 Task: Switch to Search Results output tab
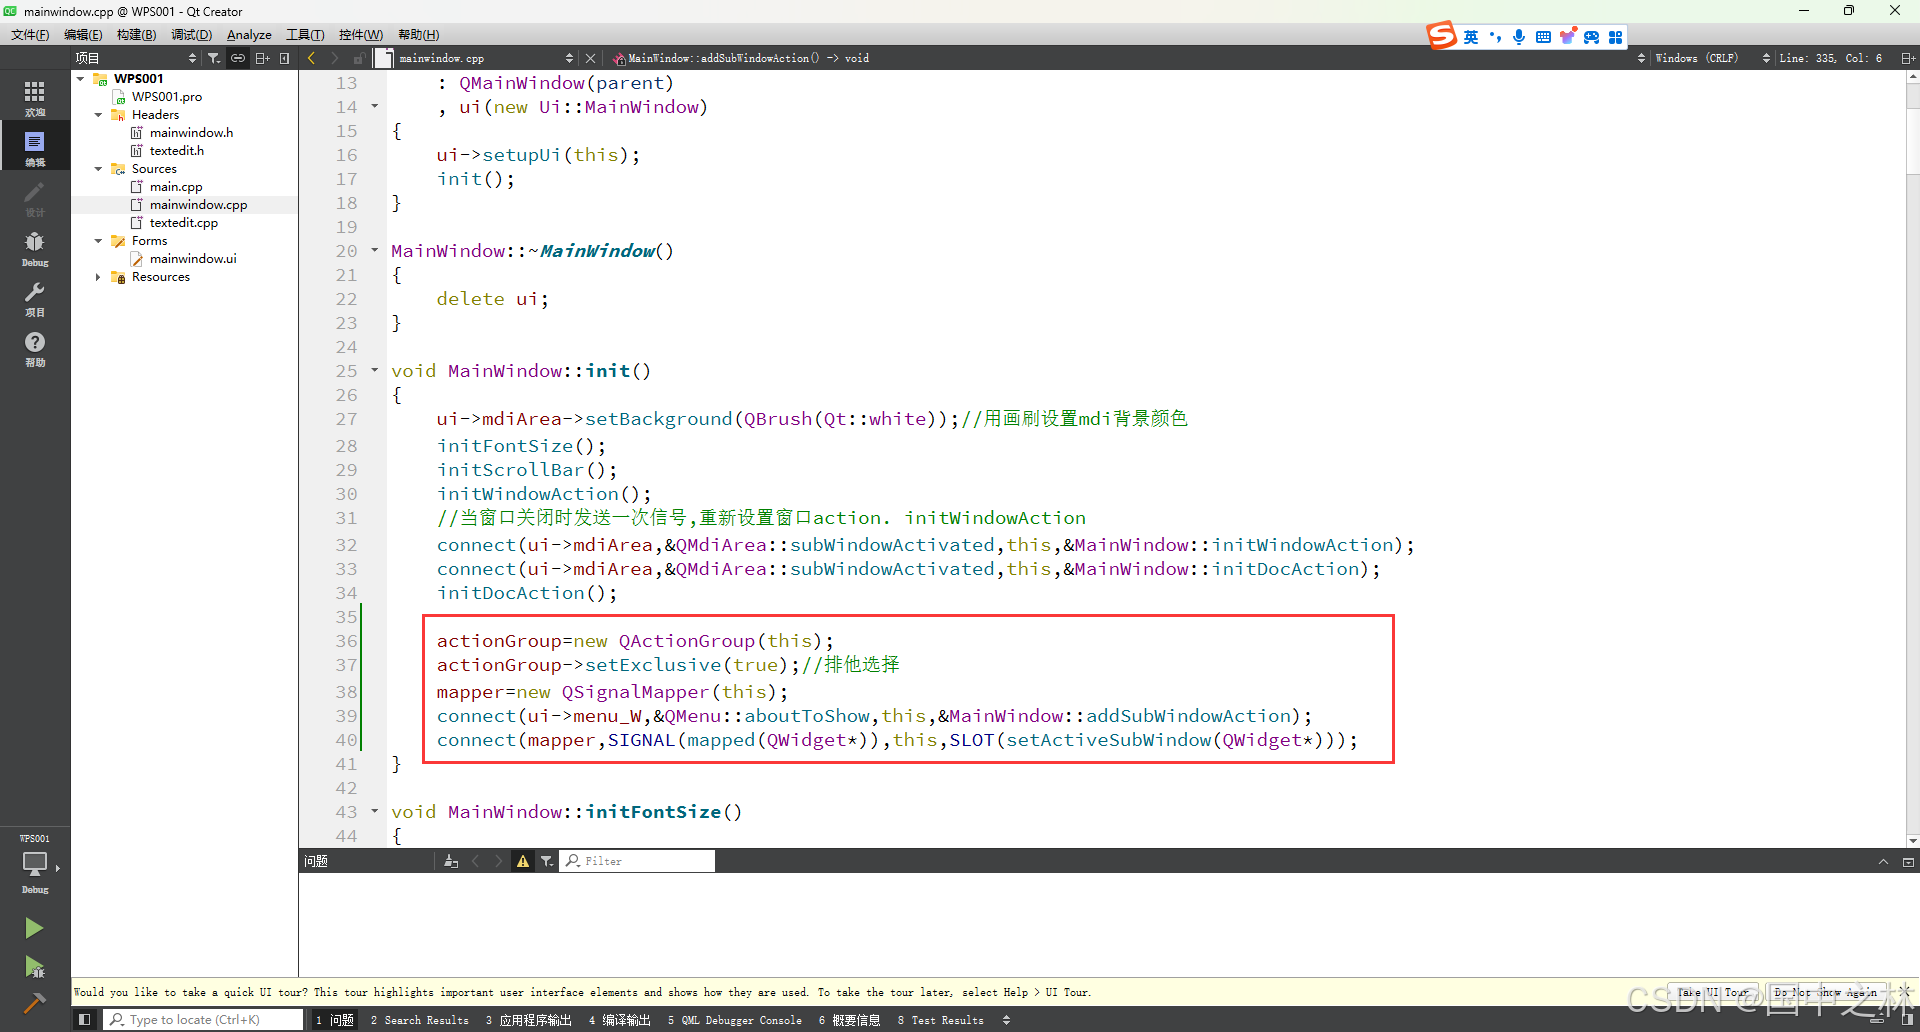420,1020
